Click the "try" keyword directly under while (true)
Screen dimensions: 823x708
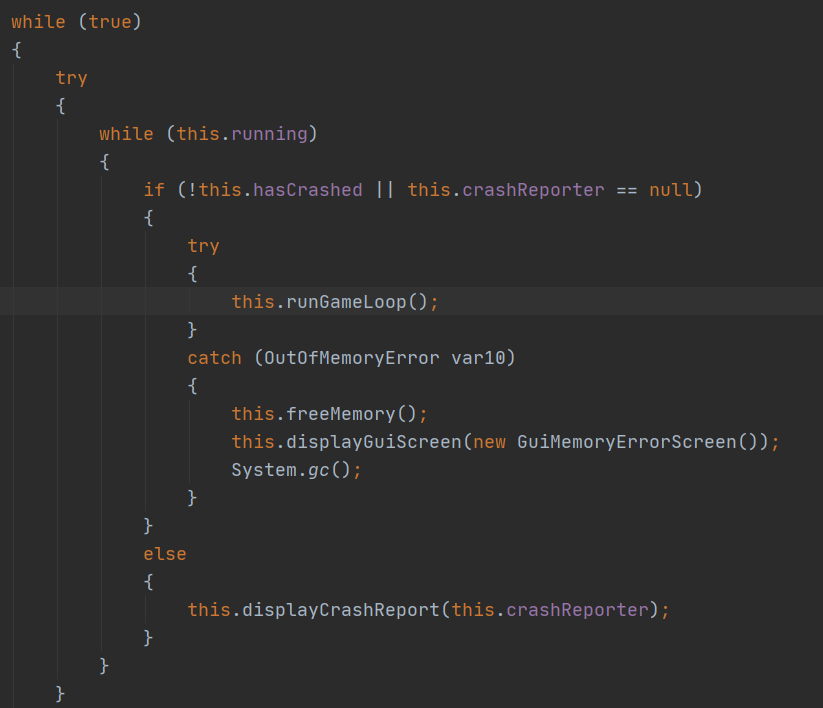(x=71, y=79)
